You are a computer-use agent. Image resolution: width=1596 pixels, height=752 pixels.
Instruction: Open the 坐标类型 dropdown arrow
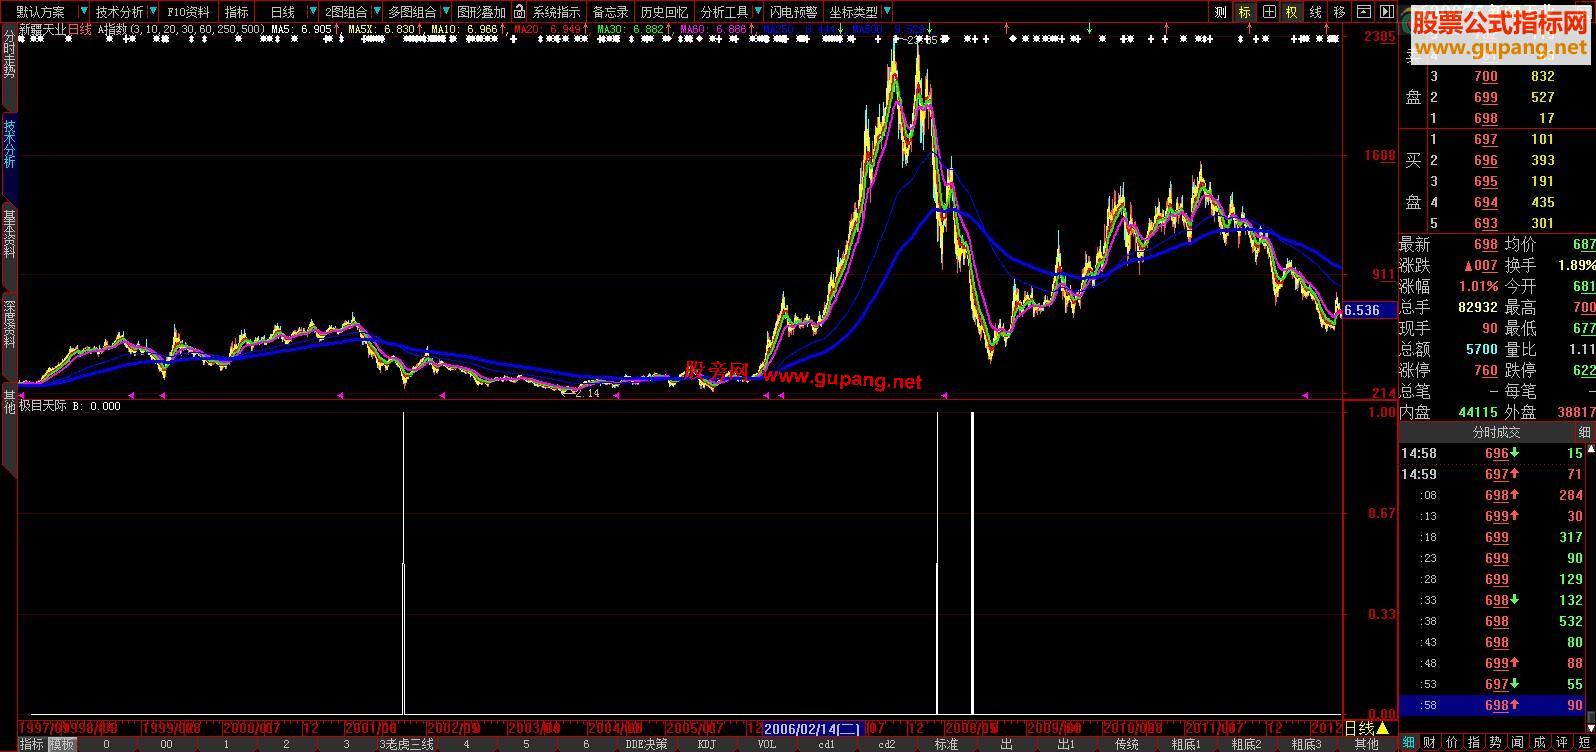[x=887, y=12]
